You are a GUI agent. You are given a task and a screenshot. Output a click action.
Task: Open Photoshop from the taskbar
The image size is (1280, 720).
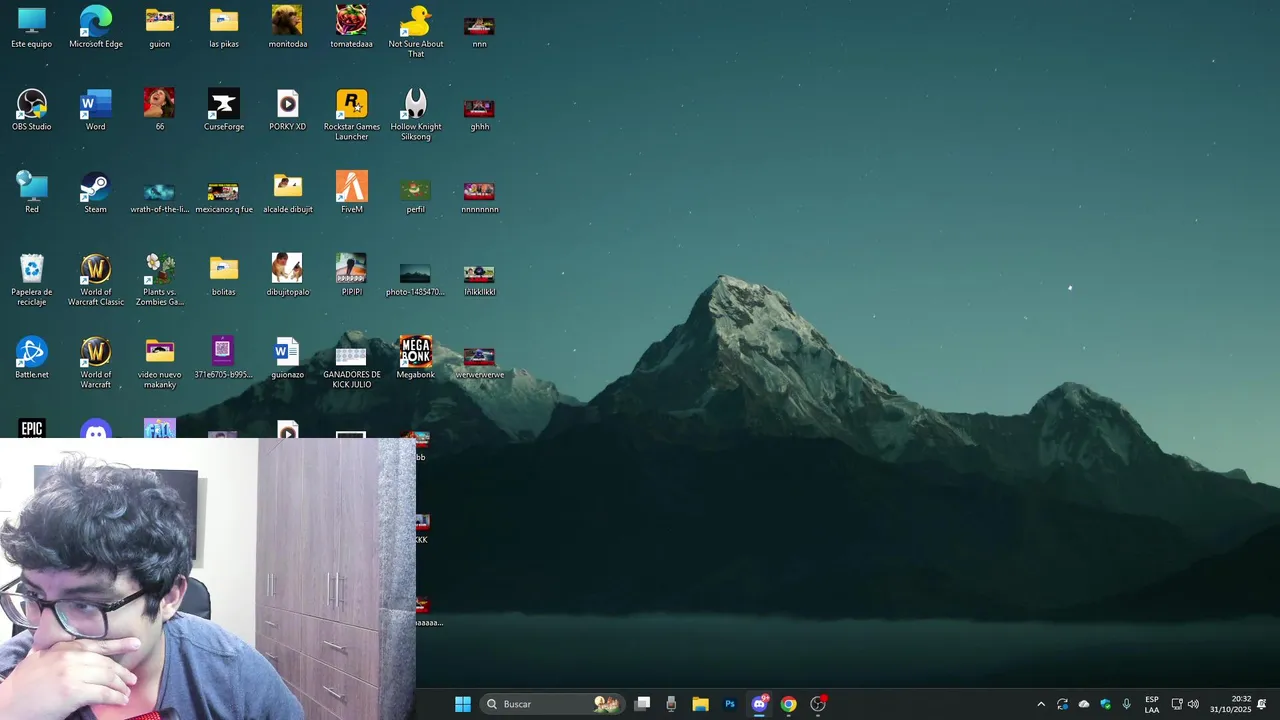[x=730, y=704]
